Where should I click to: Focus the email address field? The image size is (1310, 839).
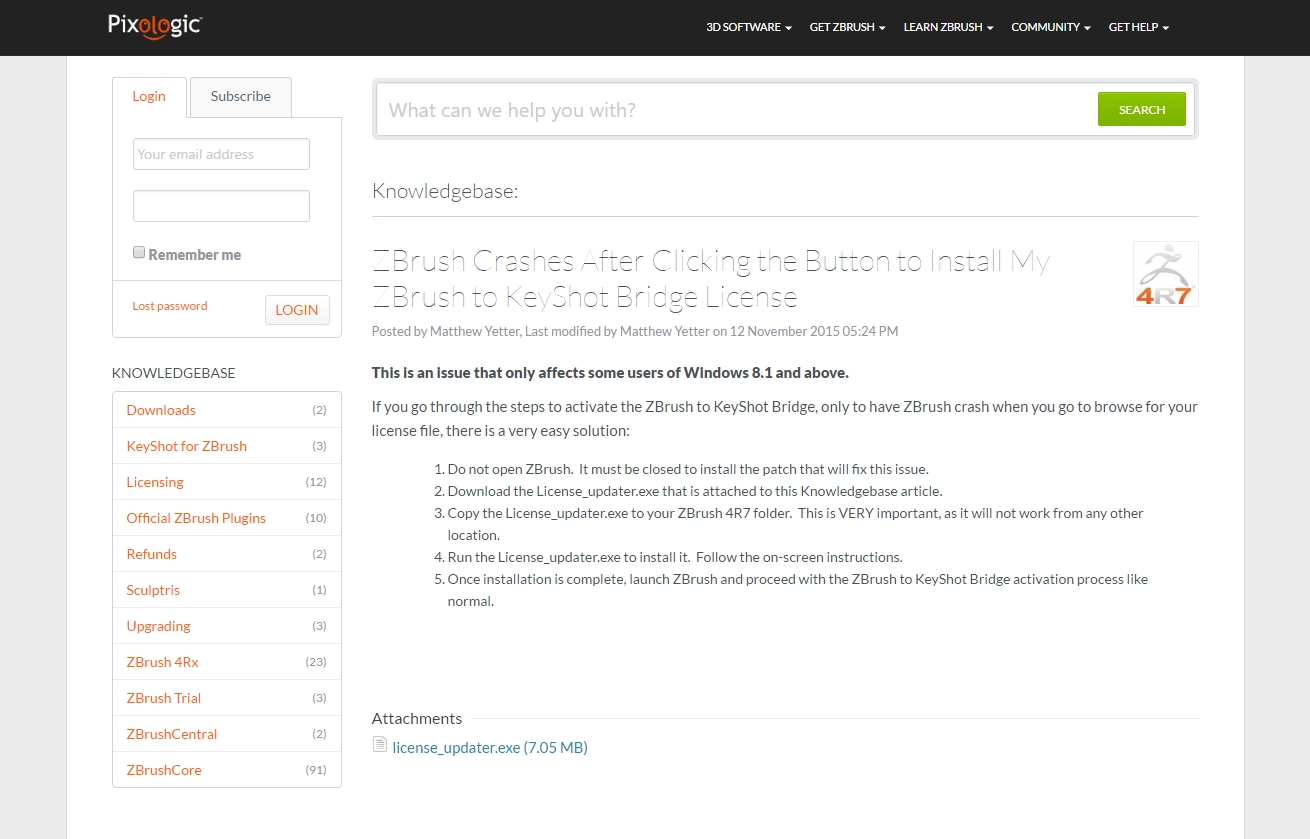[x=221, y=154]
